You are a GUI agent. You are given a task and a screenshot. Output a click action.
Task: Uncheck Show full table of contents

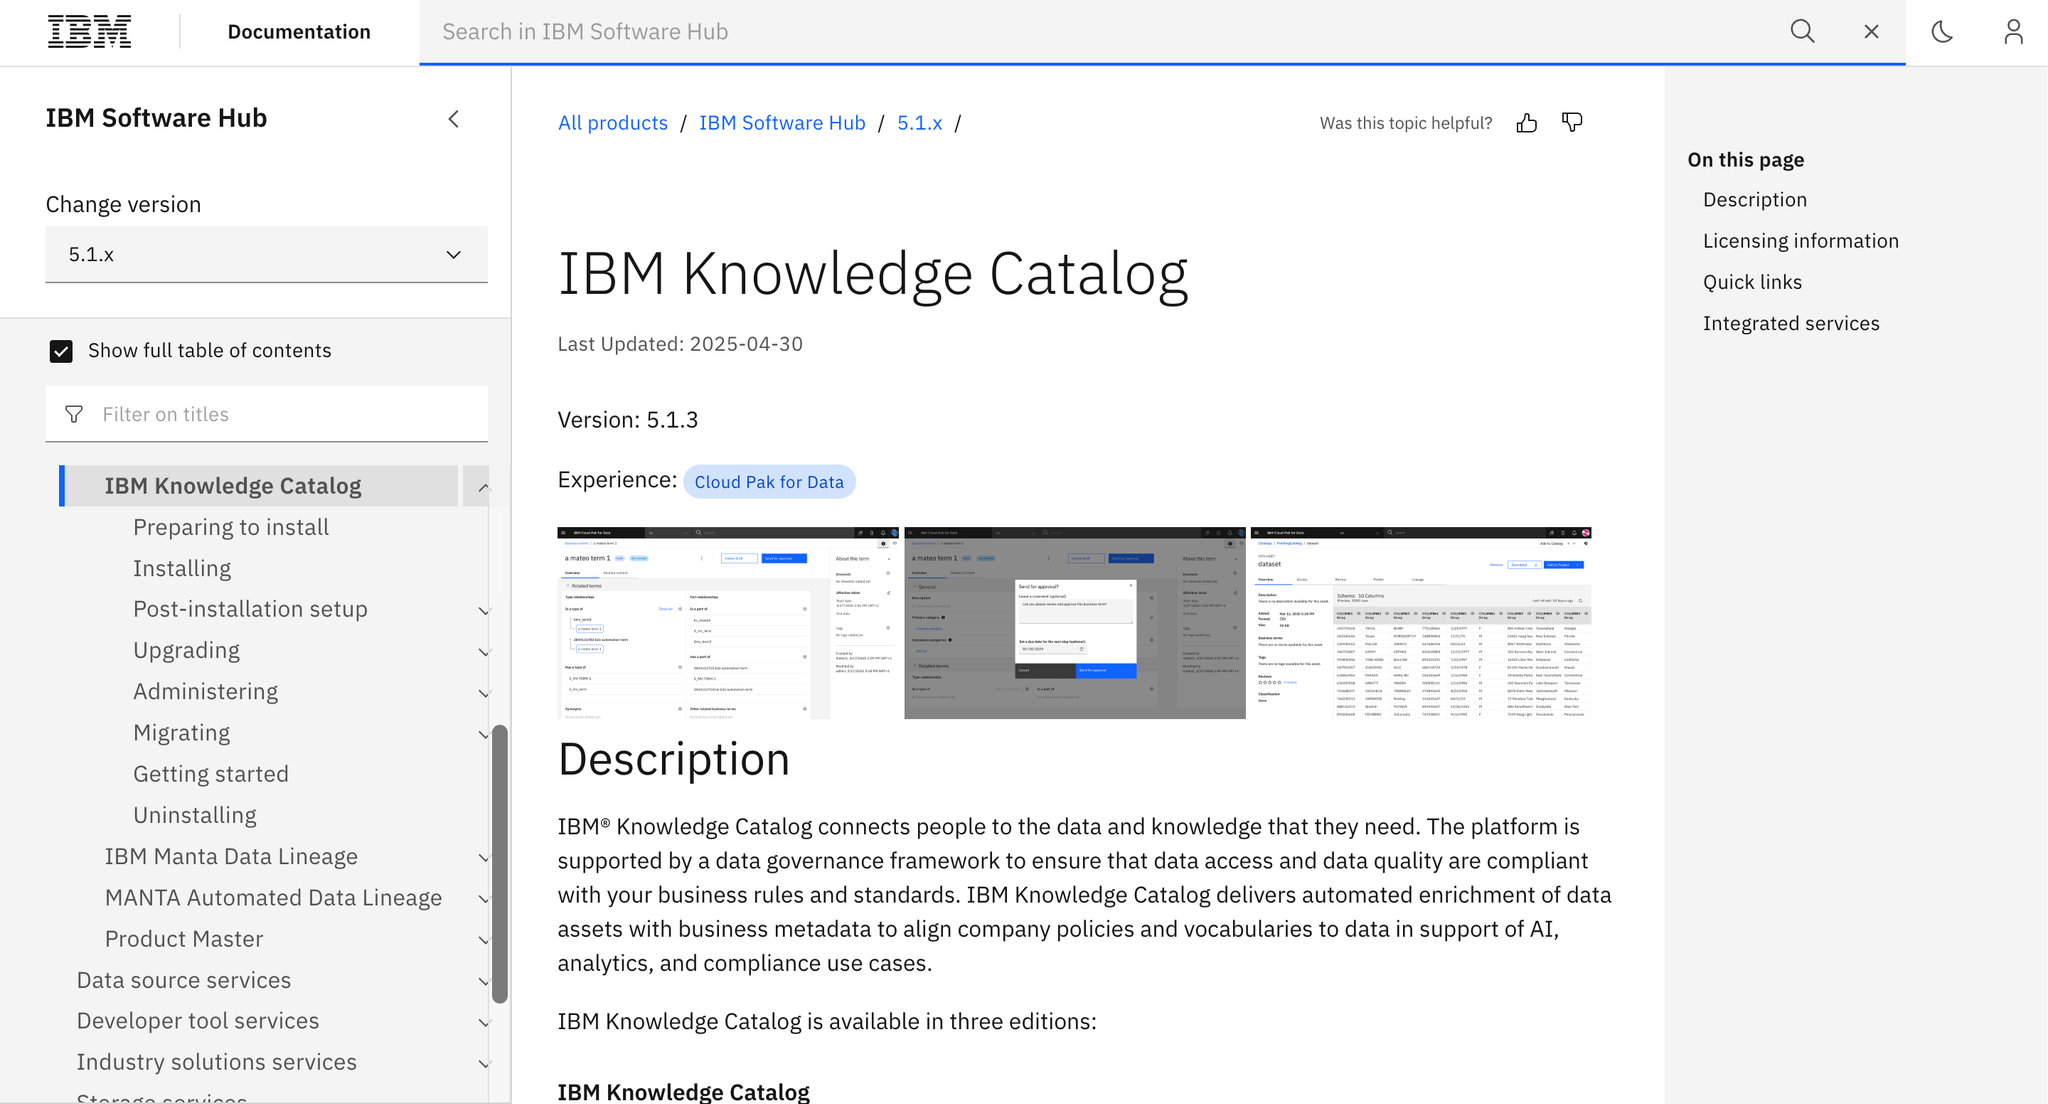click(61, 350)
